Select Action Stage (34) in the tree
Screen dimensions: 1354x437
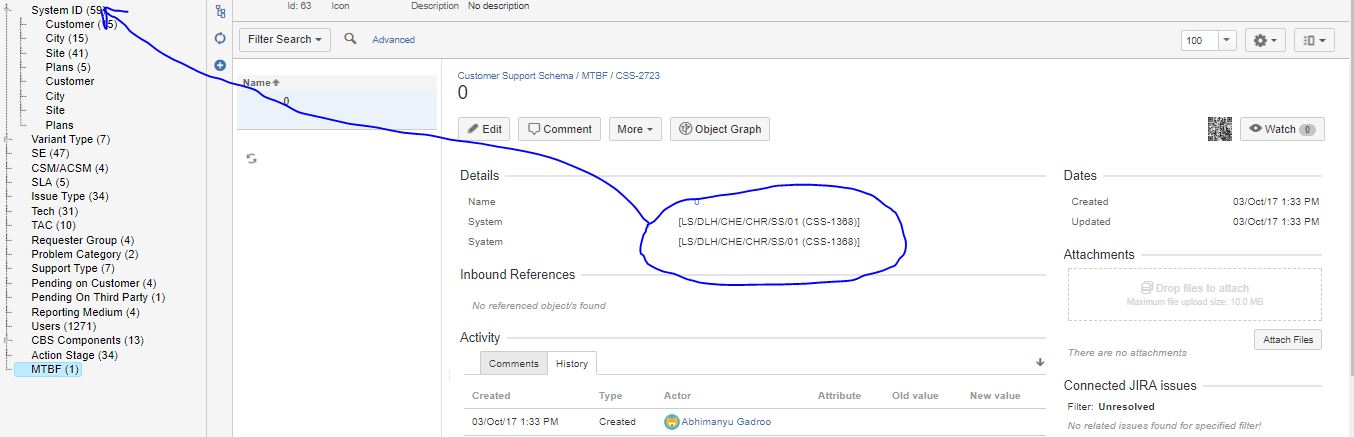click(75, 355)
